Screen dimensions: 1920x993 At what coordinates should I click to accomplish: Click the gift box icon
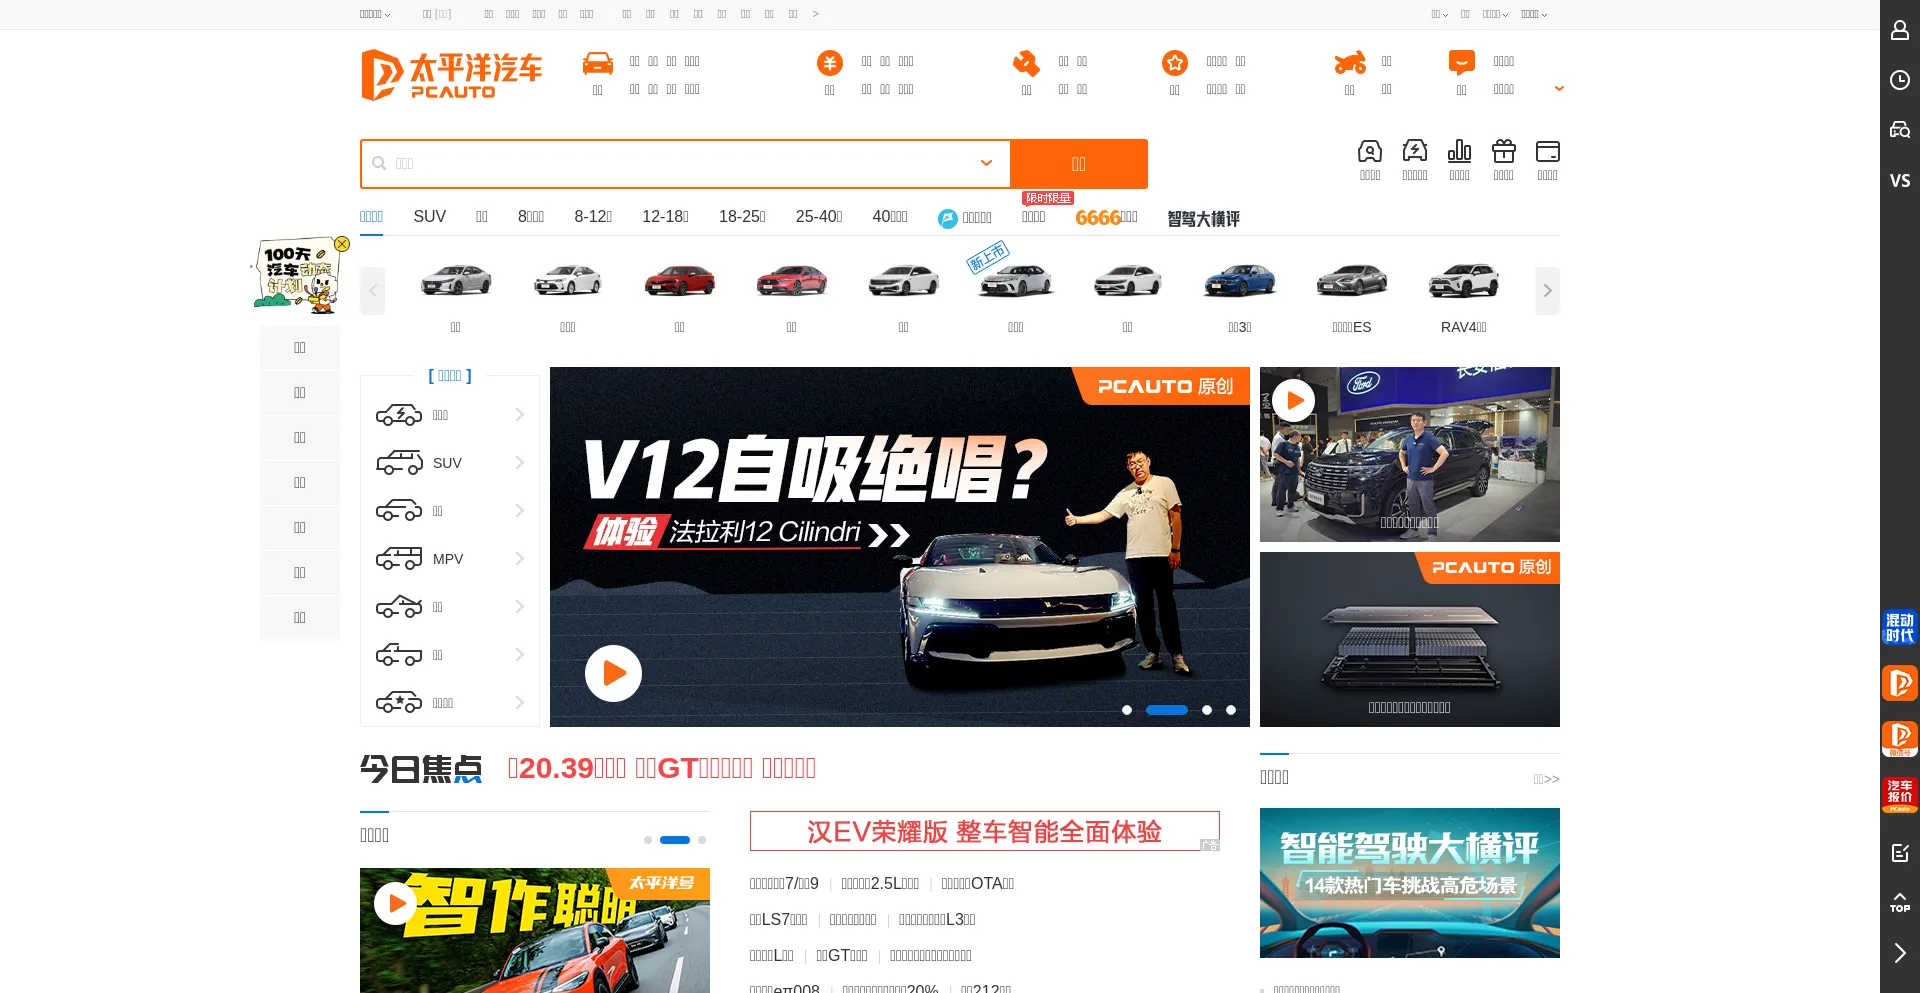coord(1503,151)
